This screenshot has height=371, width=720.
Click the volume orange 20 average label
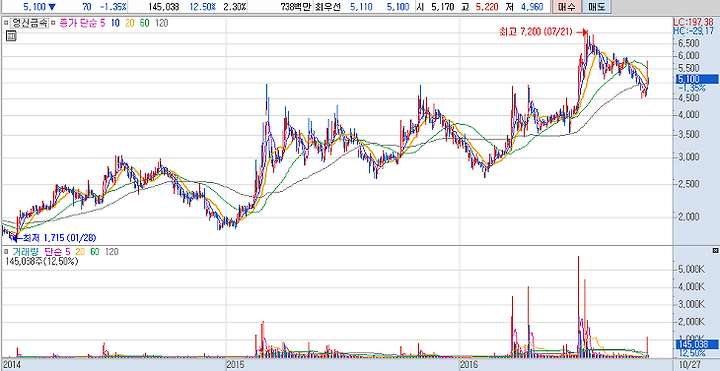pyautogui.click(x=80, y=251)
